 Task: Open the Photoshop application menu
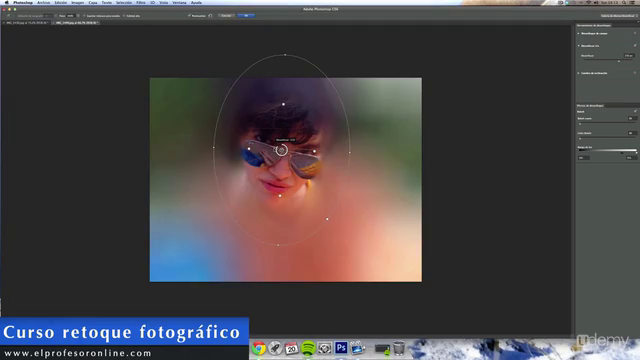[x=23, y=2]
